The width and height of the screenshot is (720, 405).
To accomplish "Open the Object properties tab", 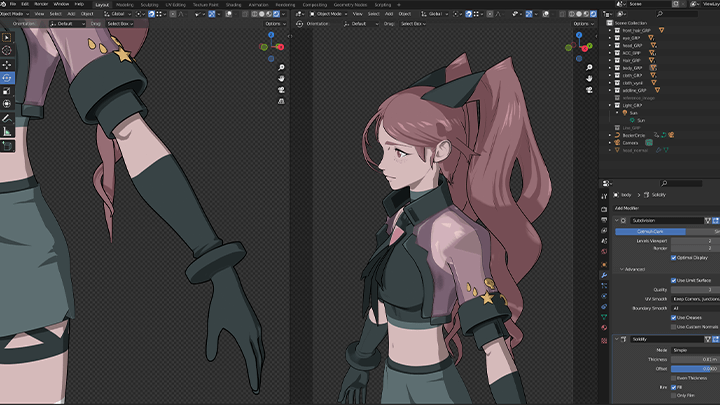I will (604, 264).
